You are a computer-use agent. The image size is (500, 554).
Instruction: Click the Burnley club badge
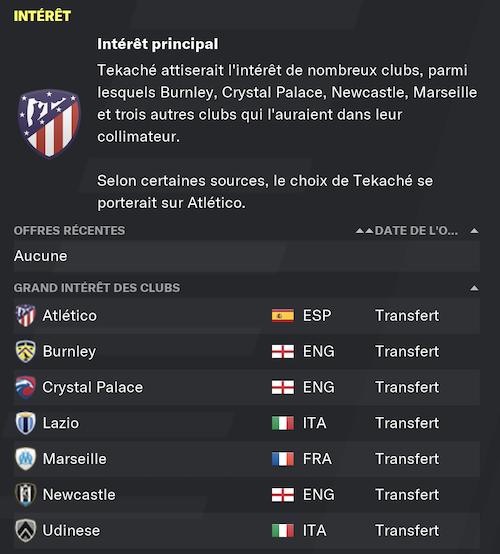pos(25,351)
